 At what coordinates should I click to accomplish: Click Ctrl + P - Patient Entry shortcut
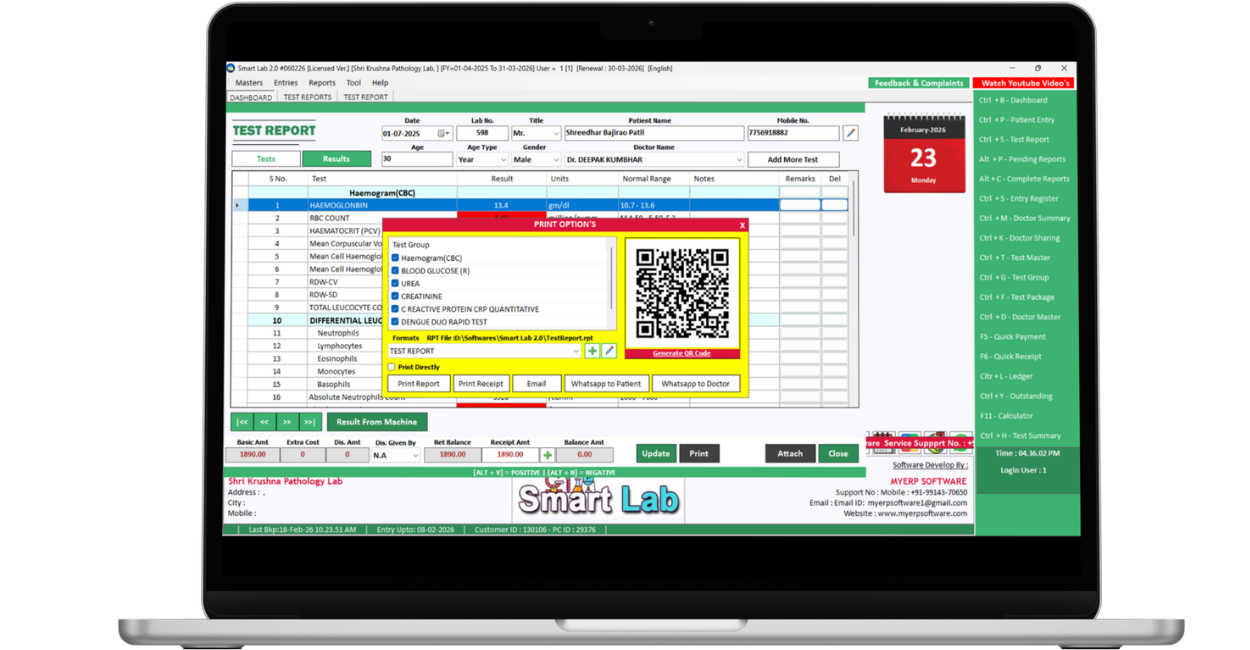(1016, 120)
